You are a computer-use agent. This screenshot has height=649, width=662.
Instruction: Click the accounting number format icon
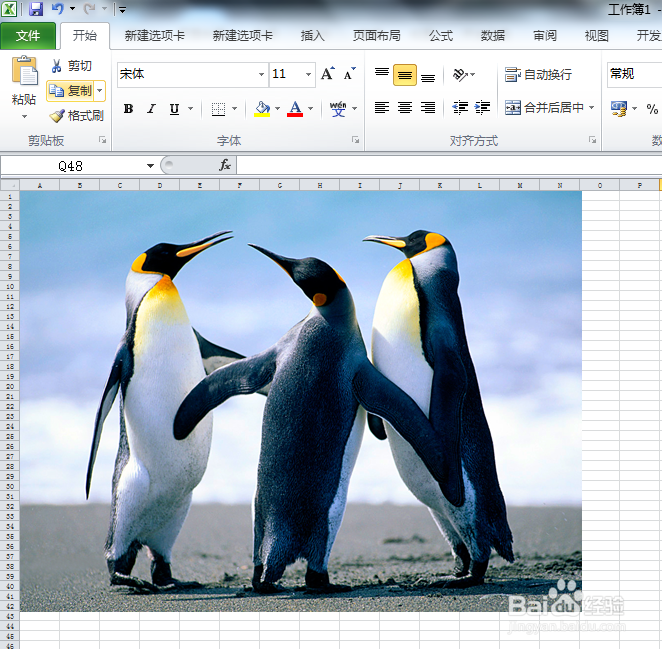619,109
